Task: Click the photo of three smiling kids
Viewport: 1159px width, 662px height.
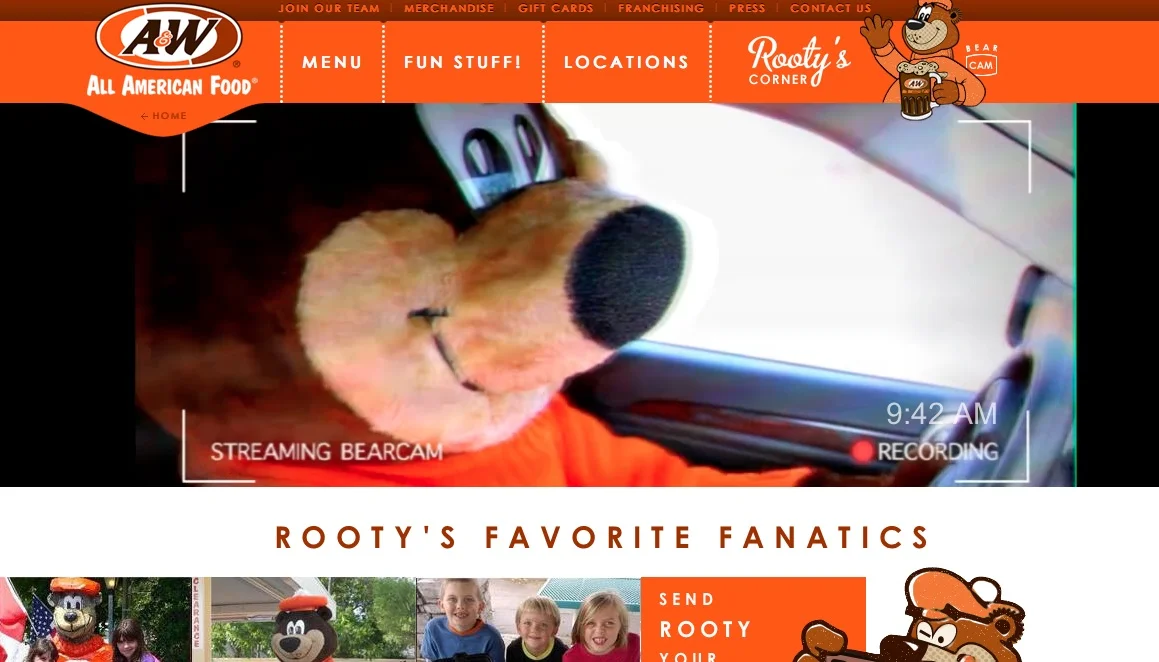Action: (x=527, y=620)
